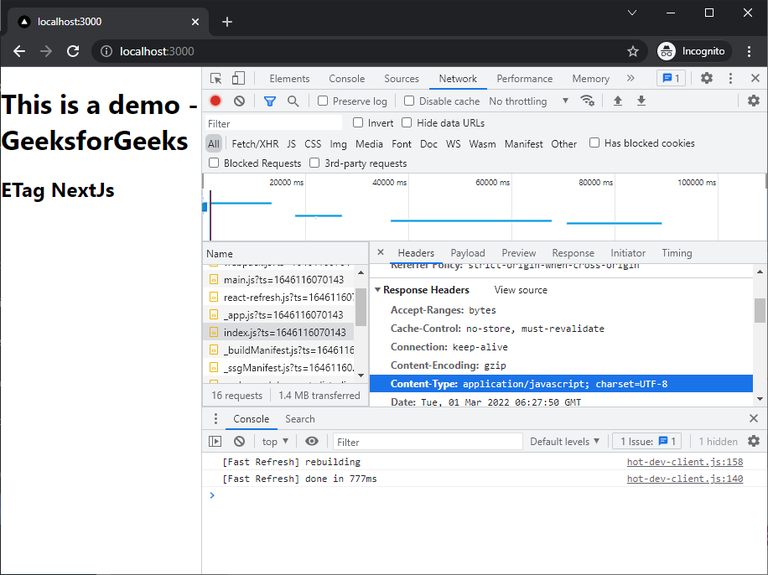Select the inspect element picker icon

[x=216, y=78]
